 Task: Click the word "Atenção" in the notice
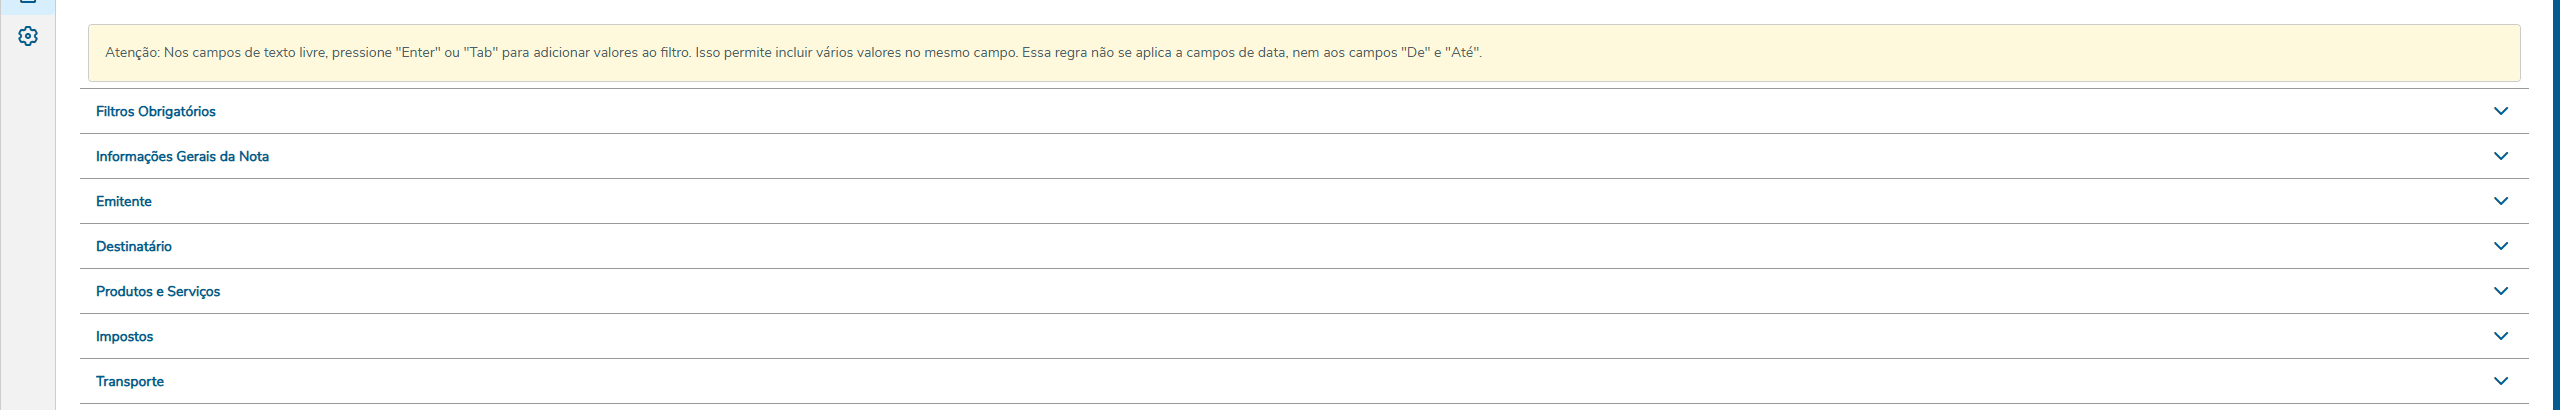(131, 53)
